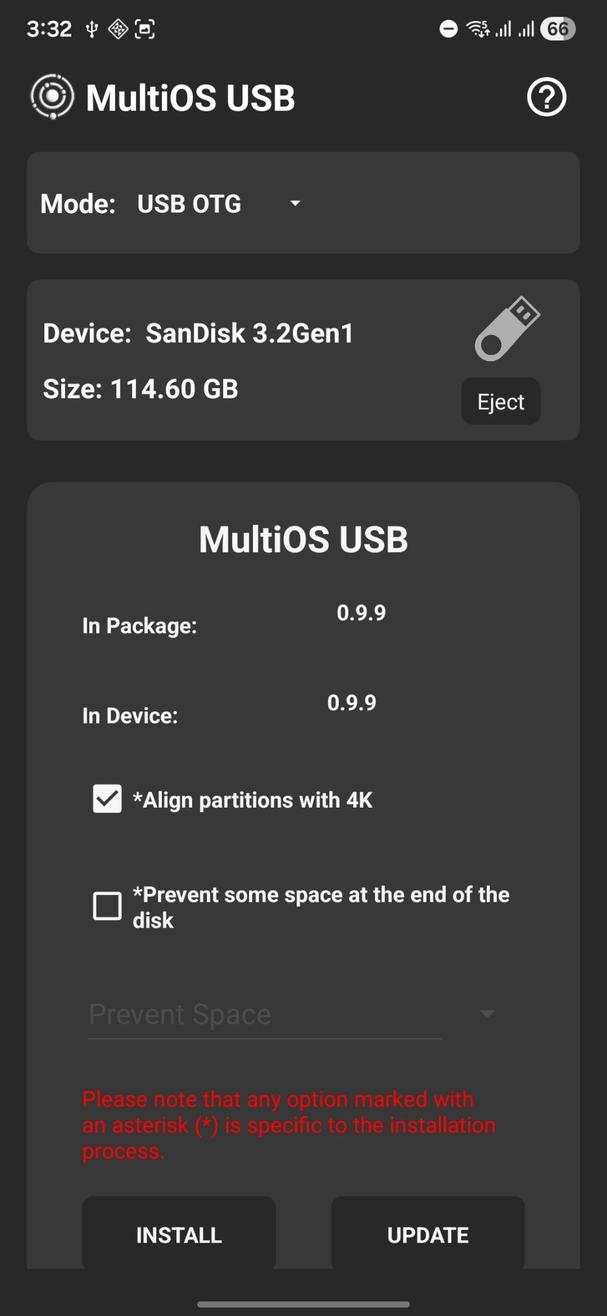Screen dimensions: 607x1316
Task: Tap the battery indicator showing 66
Action: [559, 28]
